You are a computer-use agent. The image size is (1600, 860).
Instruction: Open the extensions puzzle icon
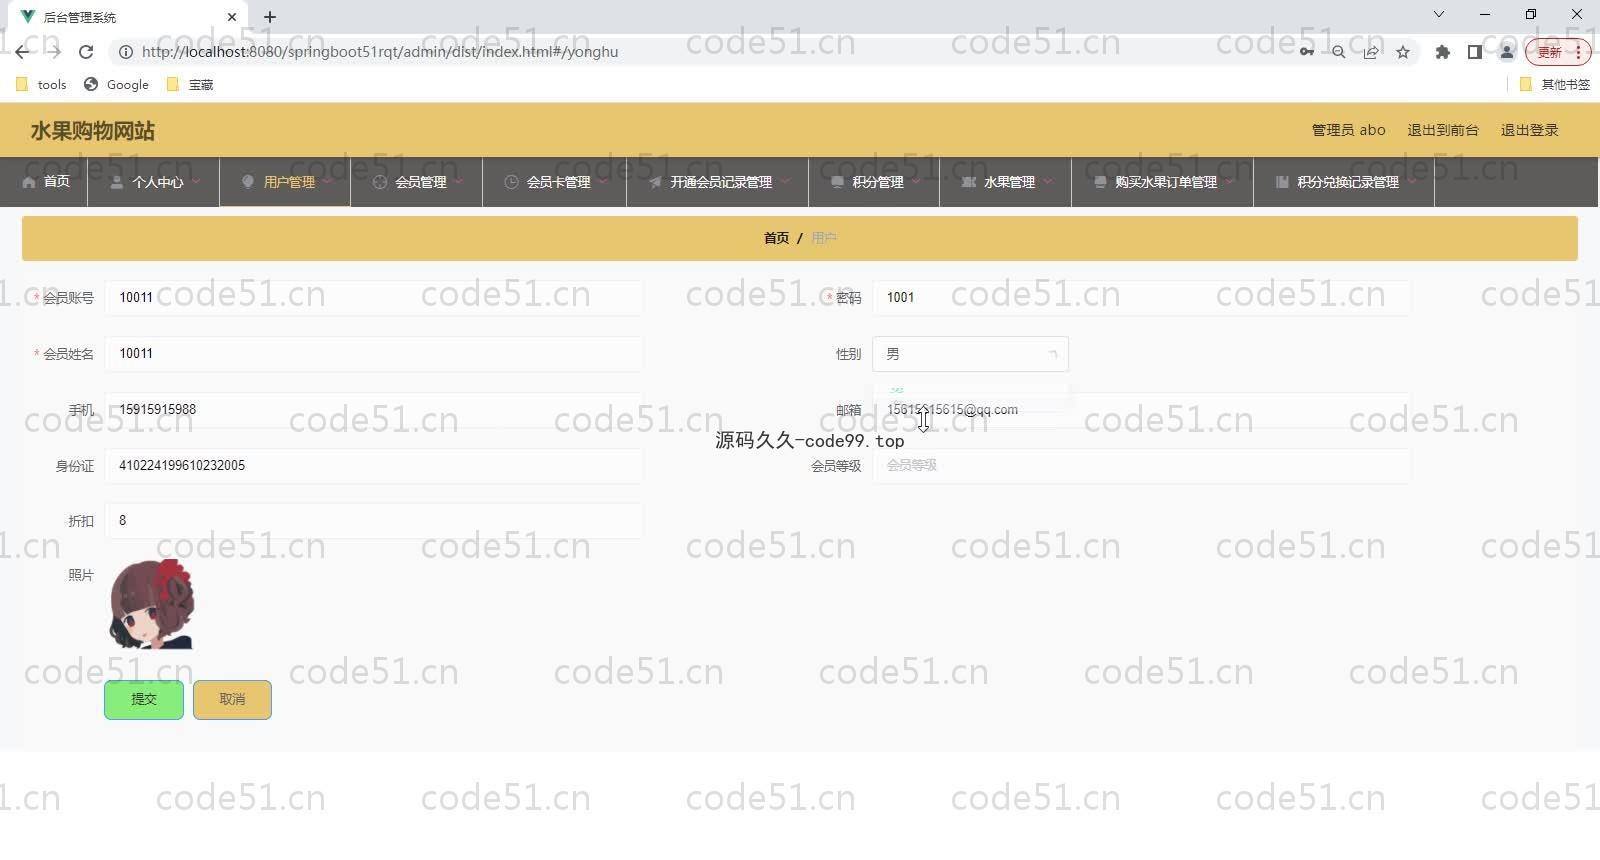[1442, 52]
